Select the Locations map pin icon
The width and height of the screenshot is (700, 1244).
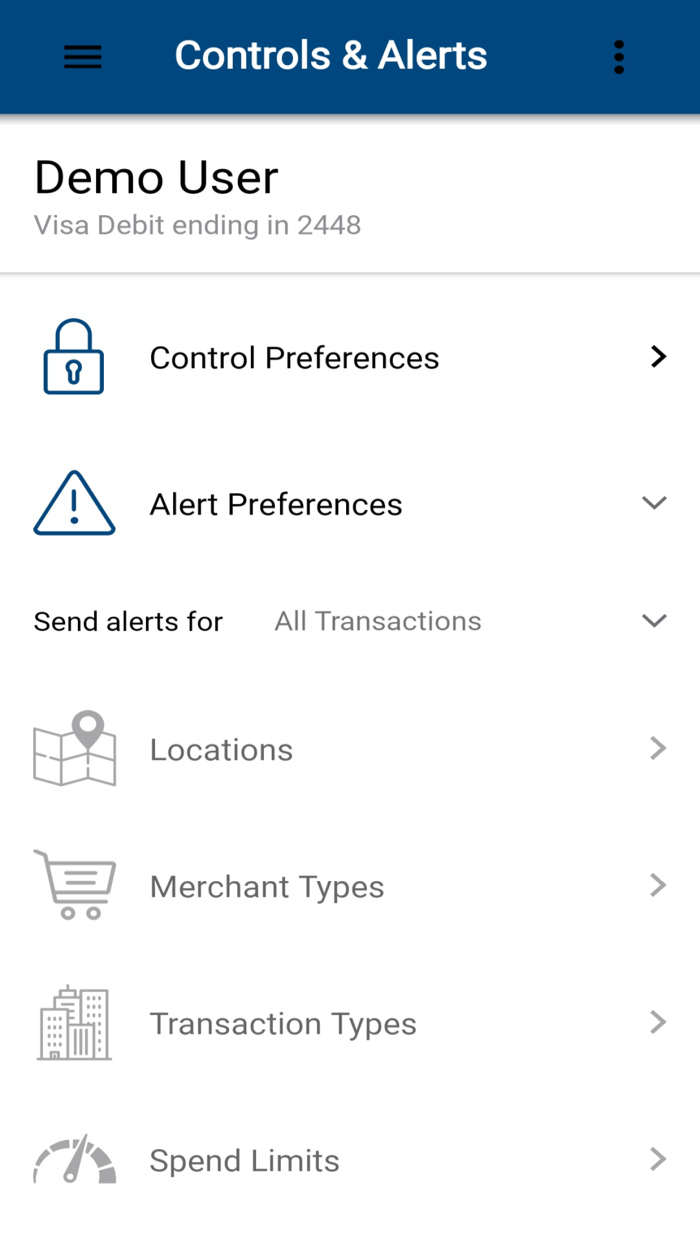click(x=74, y=748)
